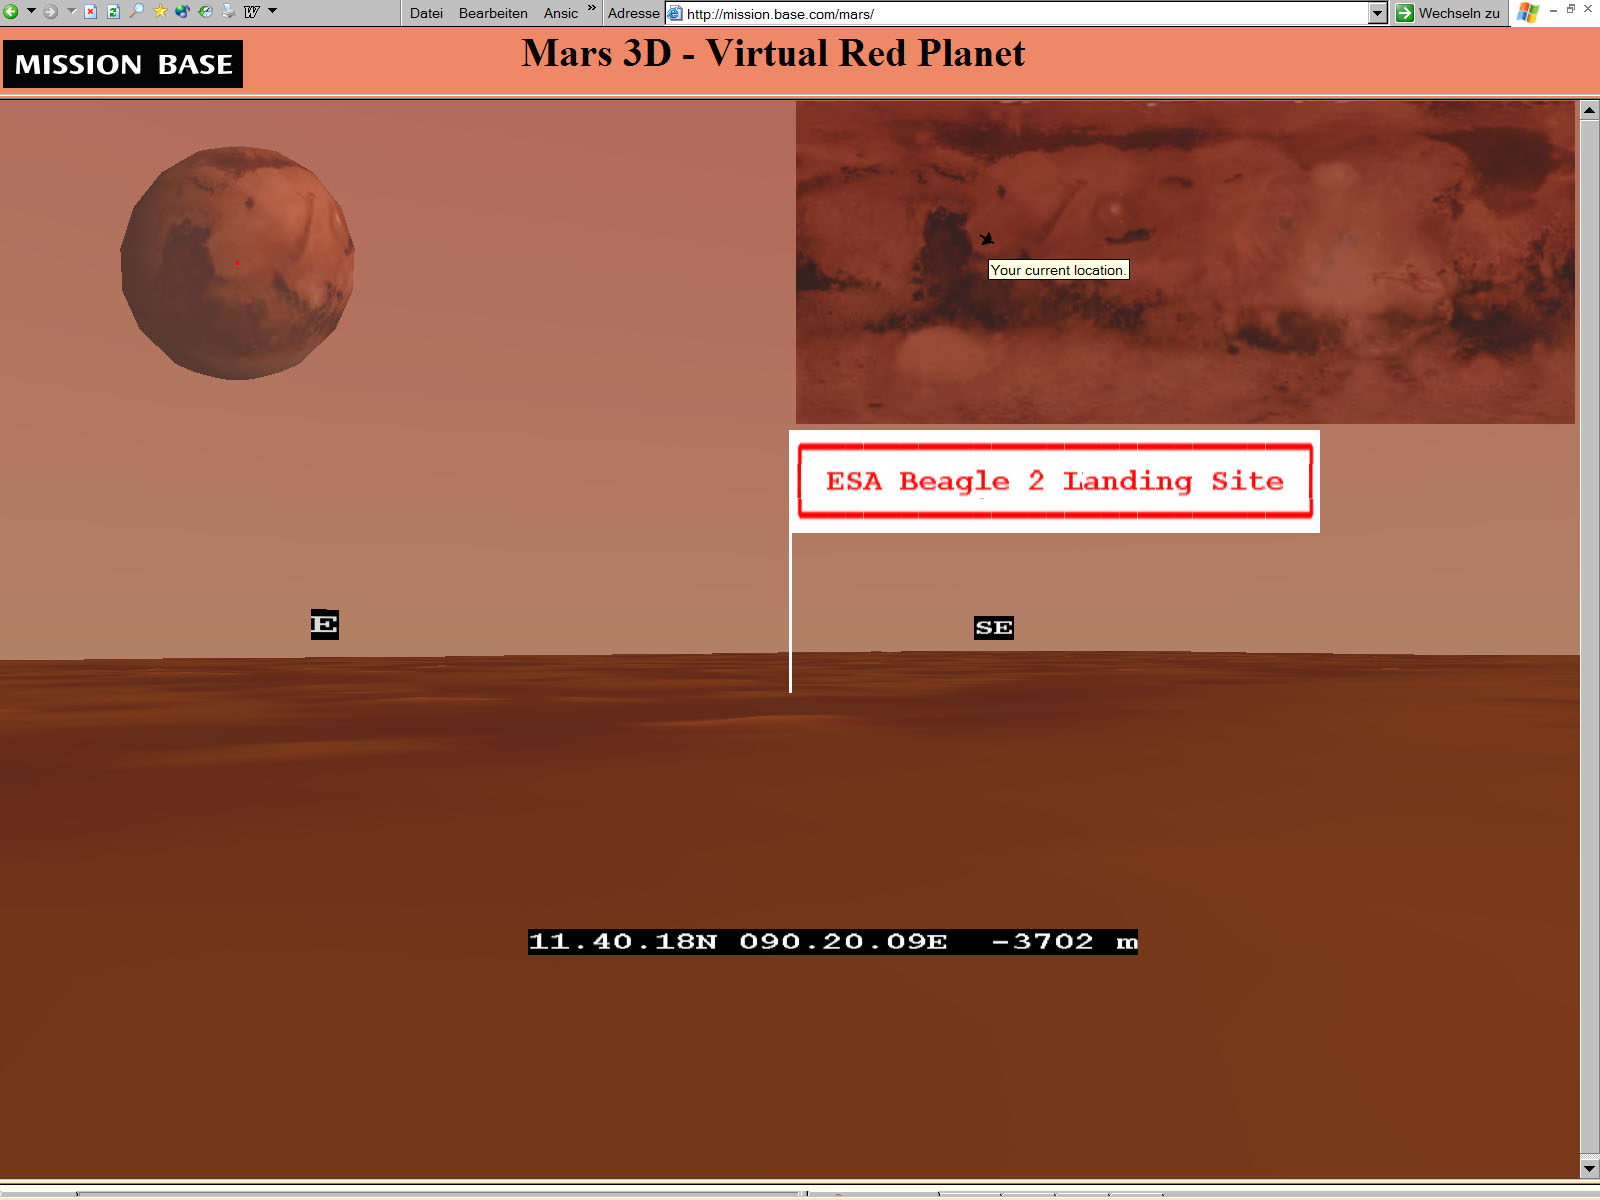
Task: Click the E compass marker
Action: (x=324, y=624)
